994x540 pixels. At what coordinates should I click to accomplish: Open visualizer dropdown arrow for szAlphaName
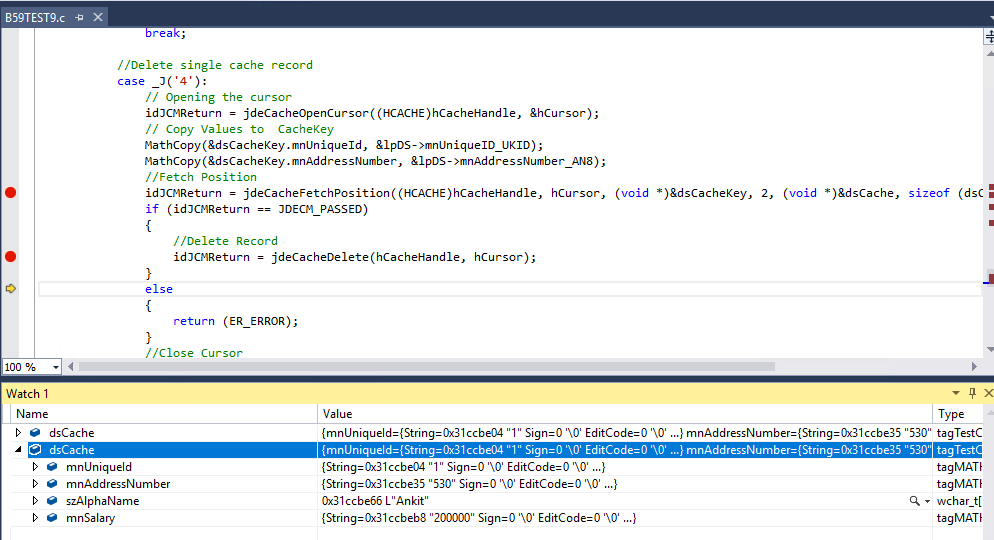(927, 501)
